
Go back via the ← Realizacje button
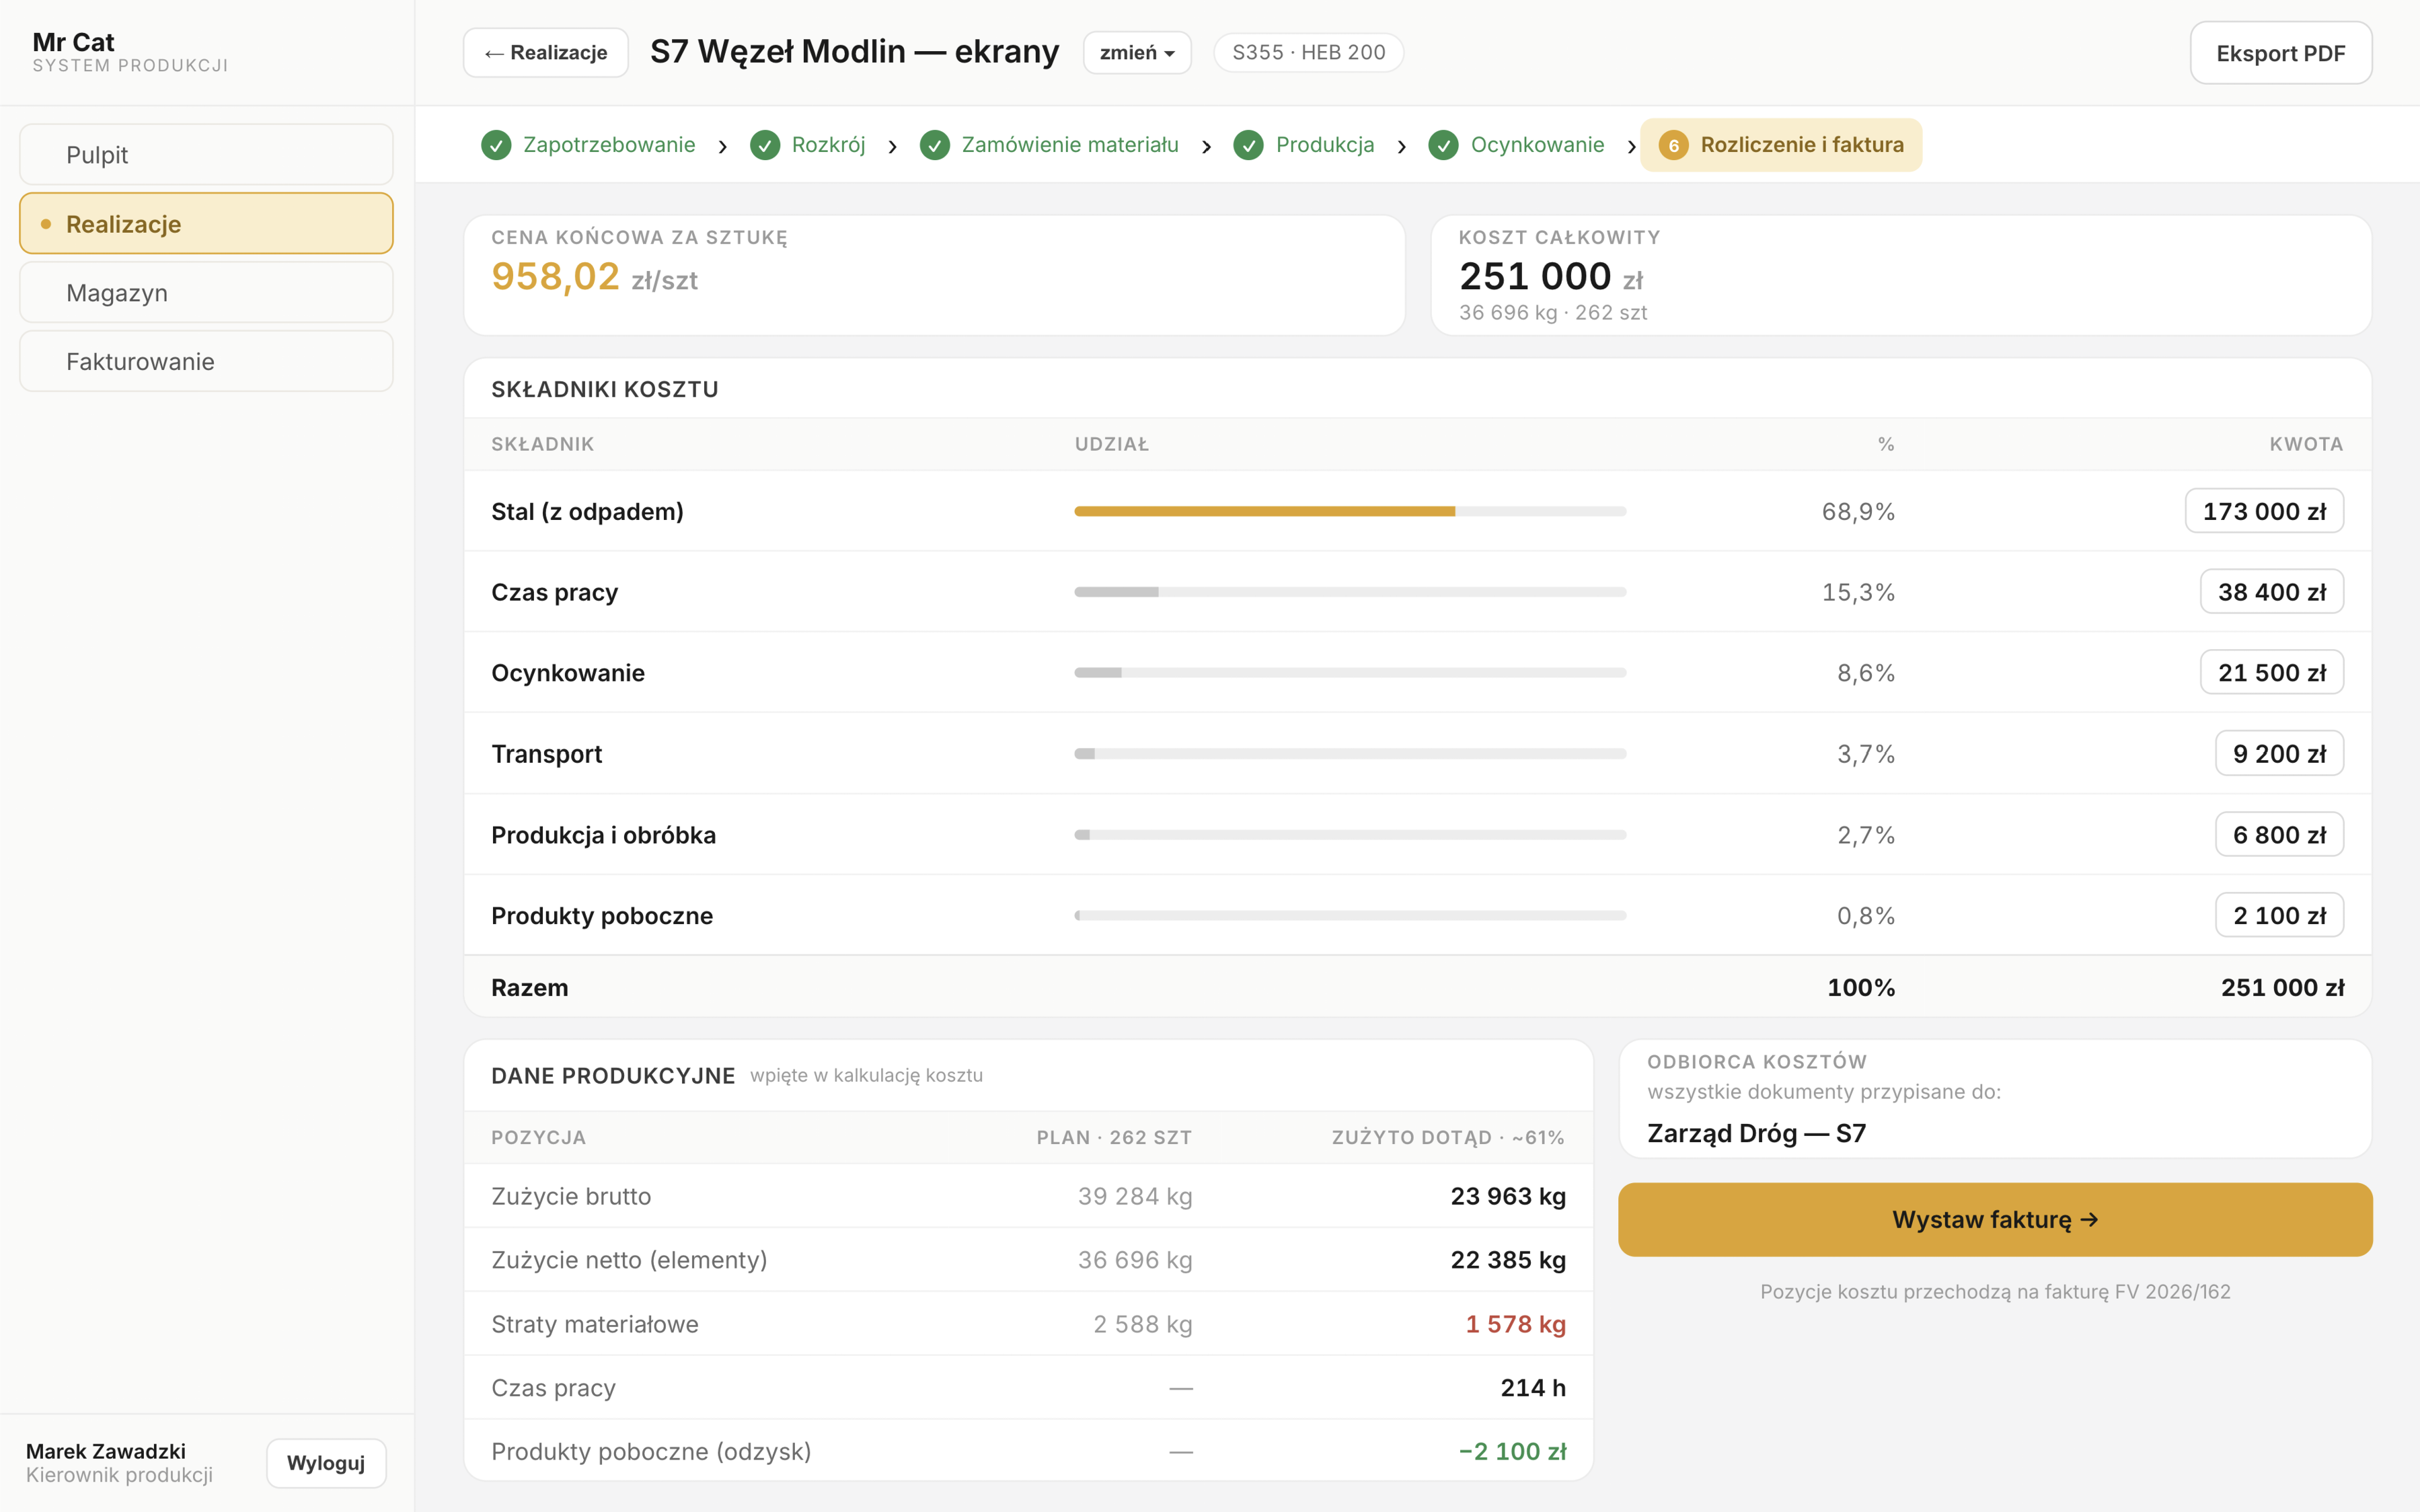(546, 52)
